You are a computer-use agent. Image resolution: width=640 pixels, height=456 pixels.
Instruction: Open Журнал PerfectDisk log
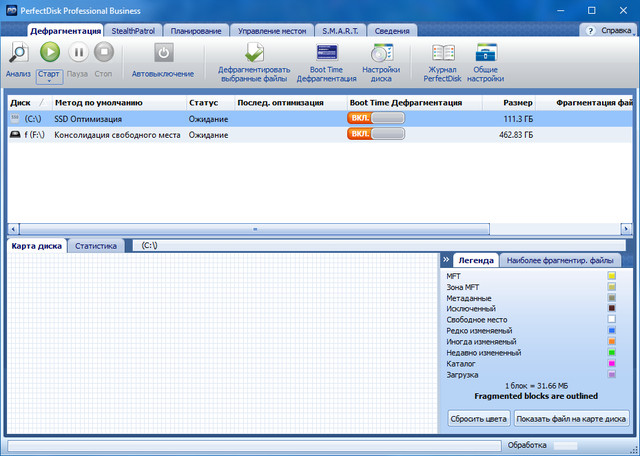coord(441,52)
